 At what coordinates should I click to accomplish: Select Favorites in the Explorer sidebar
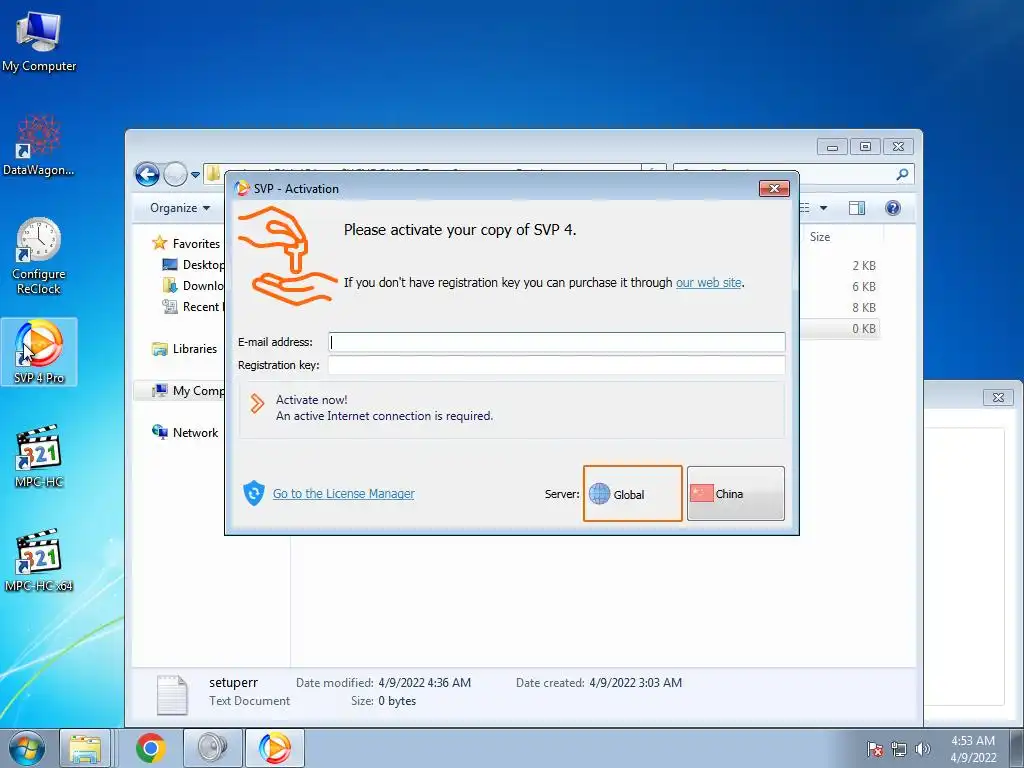187,244
